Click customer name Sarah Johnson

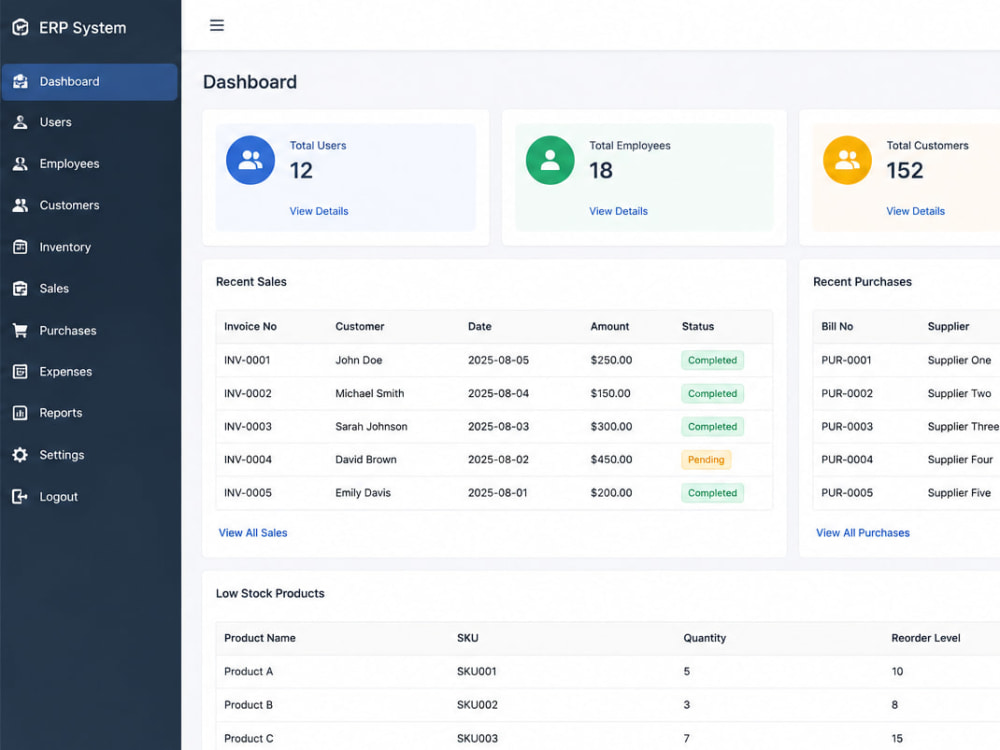(x=371, y=427)
